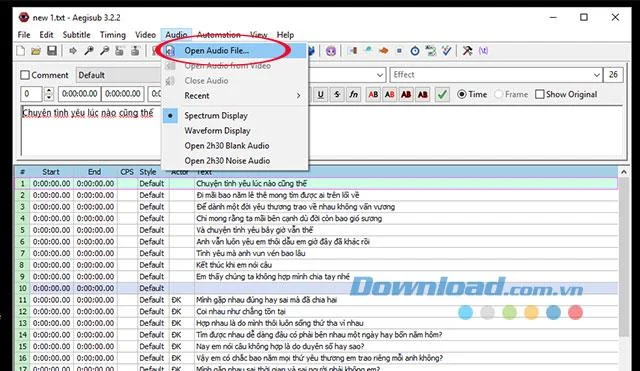This screenshot has height=371, width=640.
Task: Open the Help menu
Action: [x=285, y=35]
